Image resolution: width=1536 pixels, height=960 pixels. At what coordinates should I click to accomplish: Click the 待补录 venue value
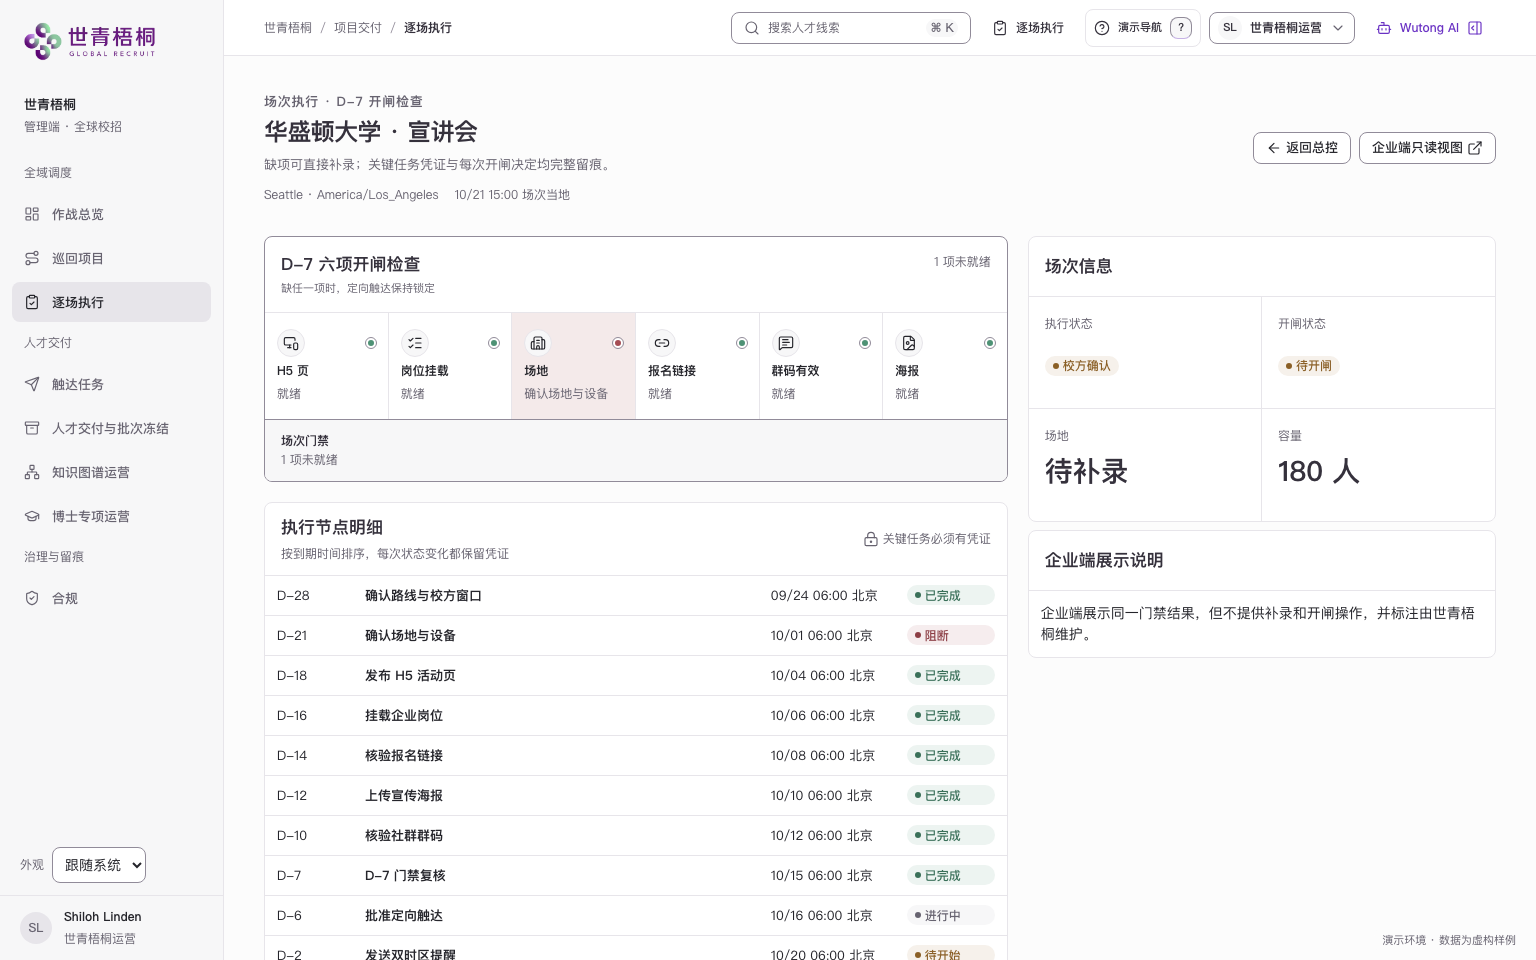click(1086, 471)
